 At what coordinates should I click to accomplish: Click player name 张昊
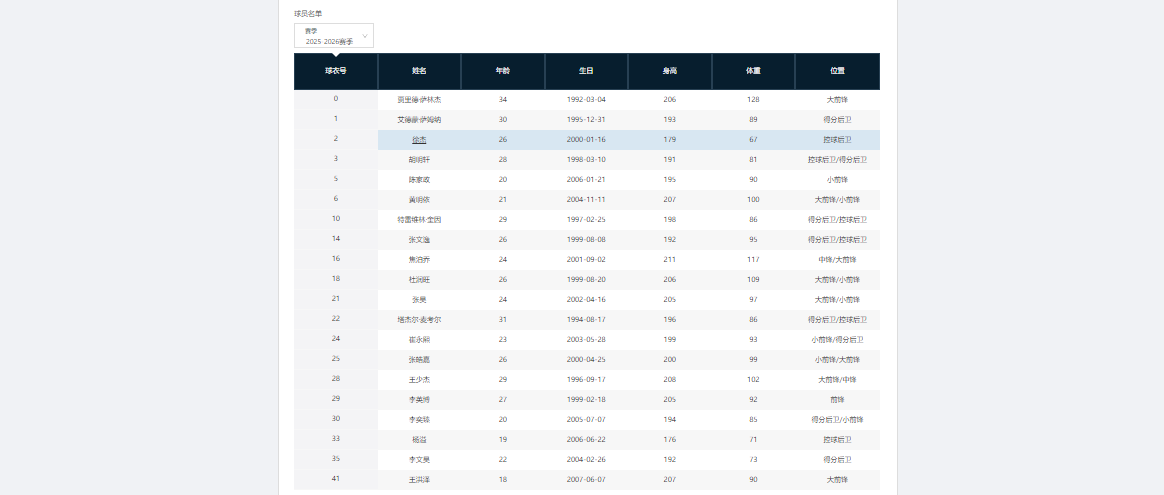click(419, 300)
